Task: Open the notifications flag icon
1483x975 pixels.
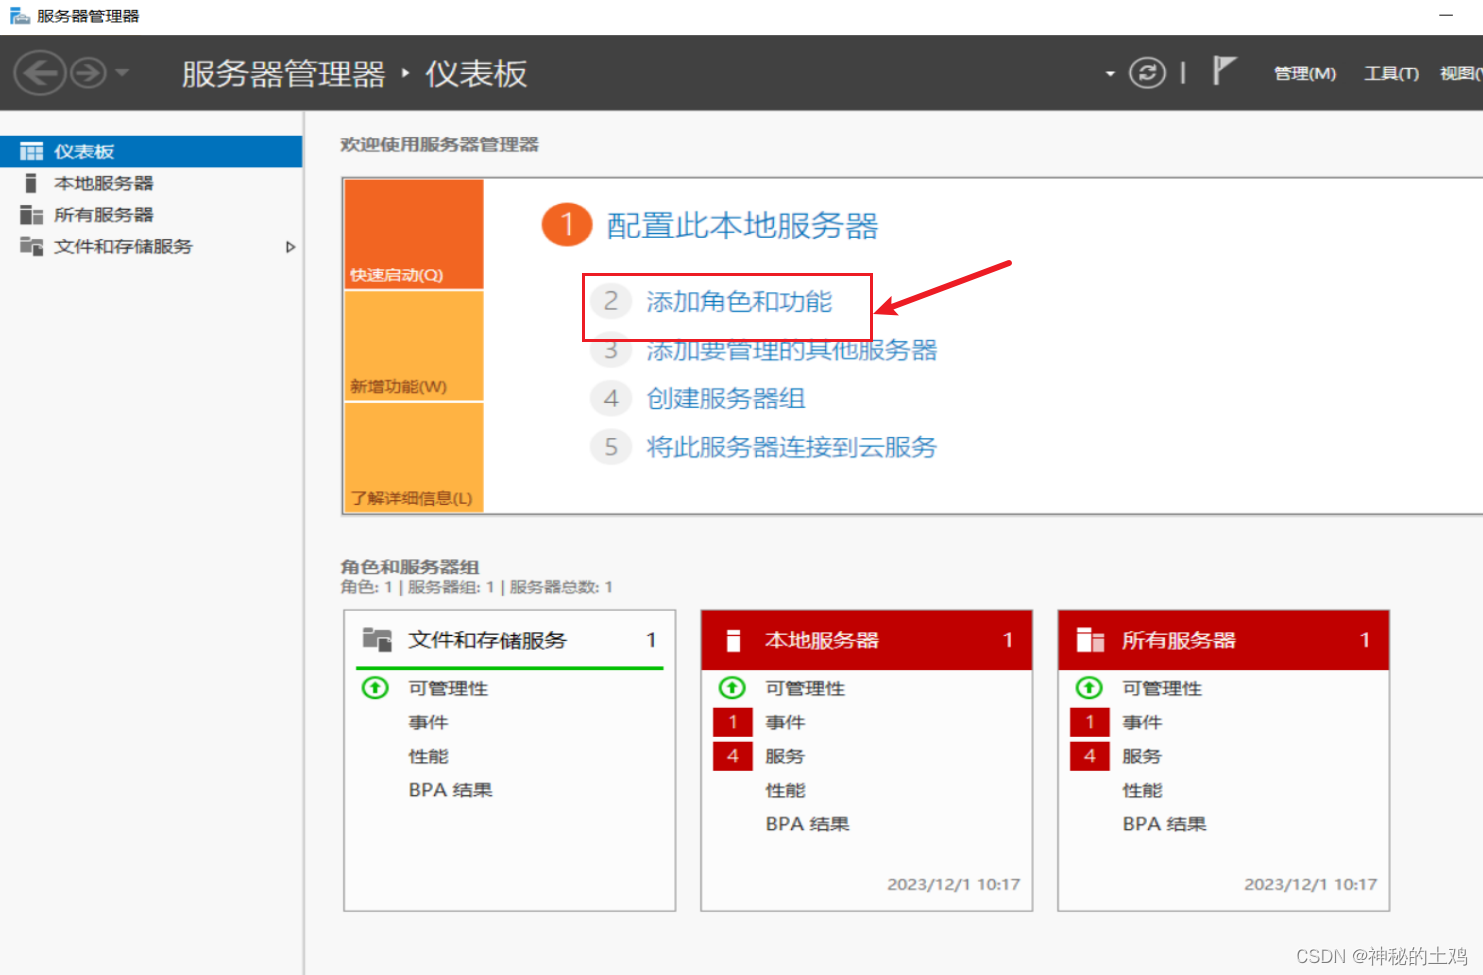Action: (x=1222, y=70)
